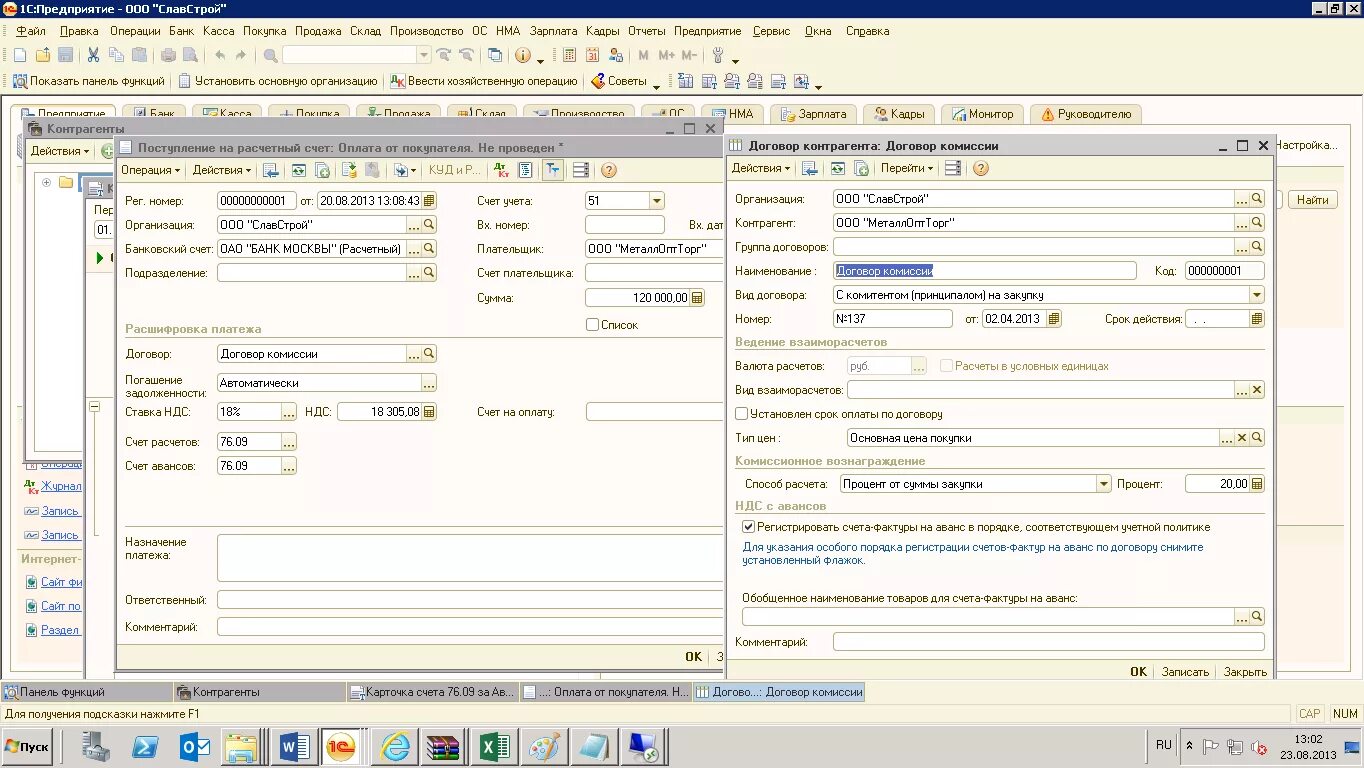Open calculator button for Процент 20,00 field
The image size is (1364, 768).
point(1257,483)
